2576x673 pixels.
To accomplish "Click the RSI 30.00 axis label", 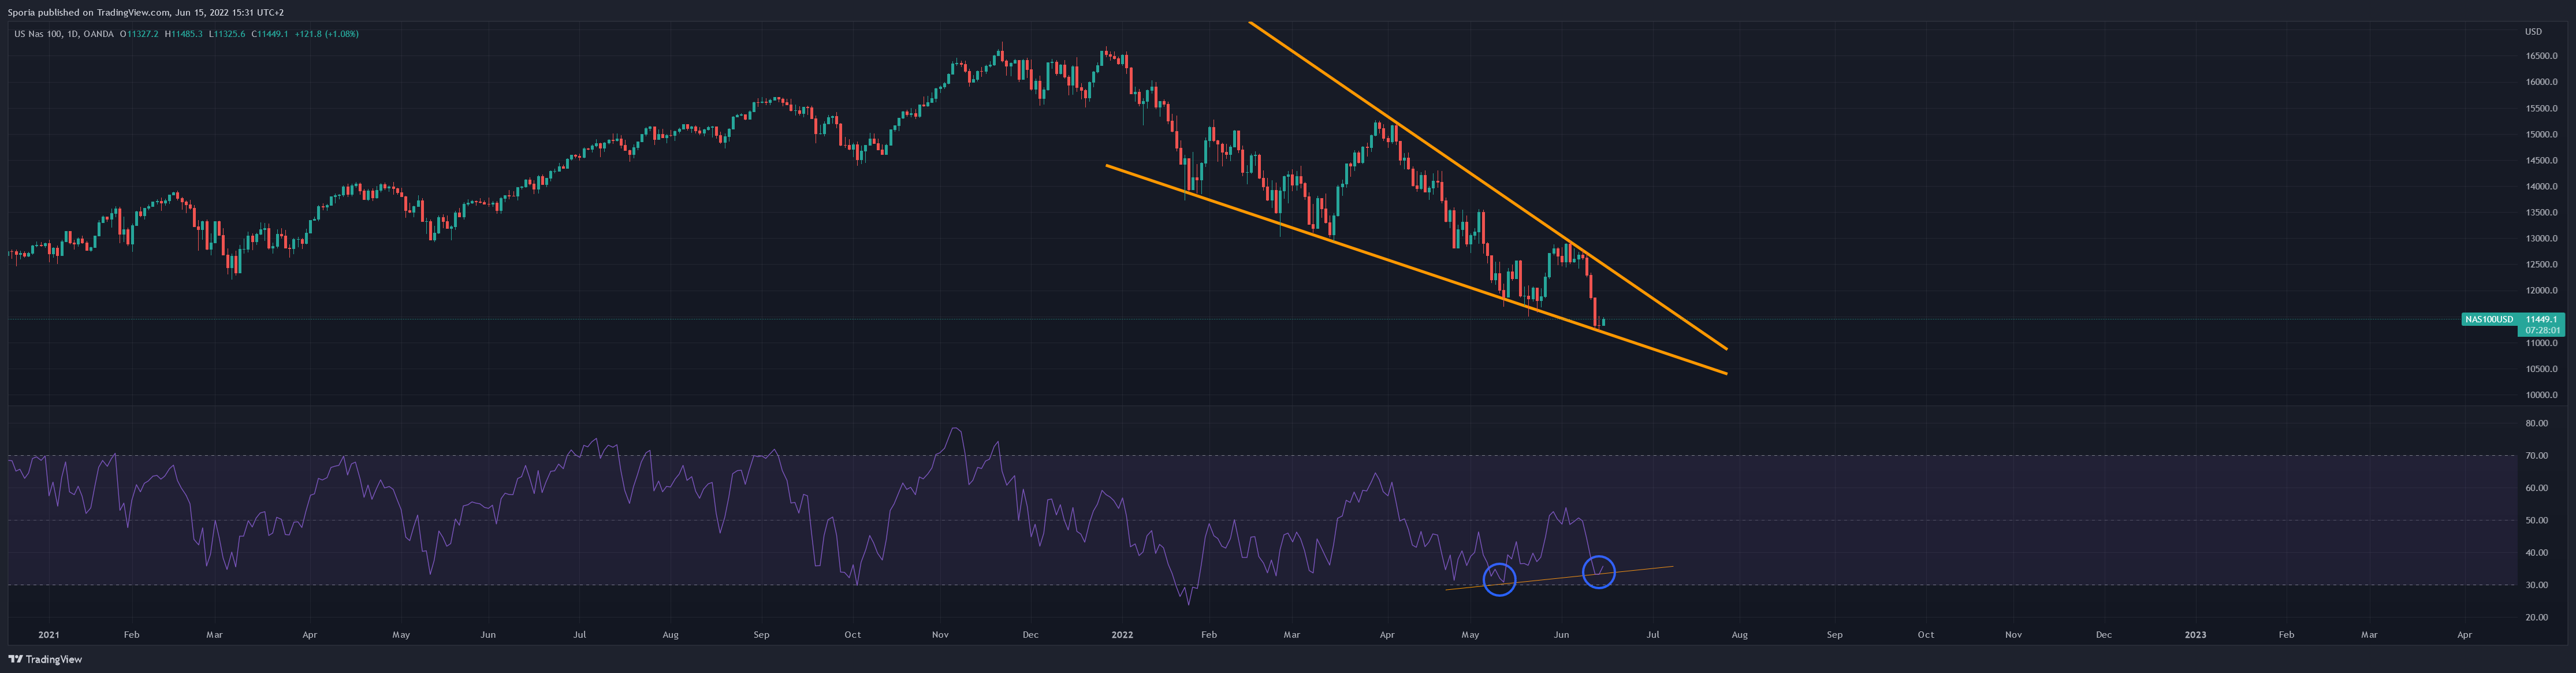I will 2536,585.
